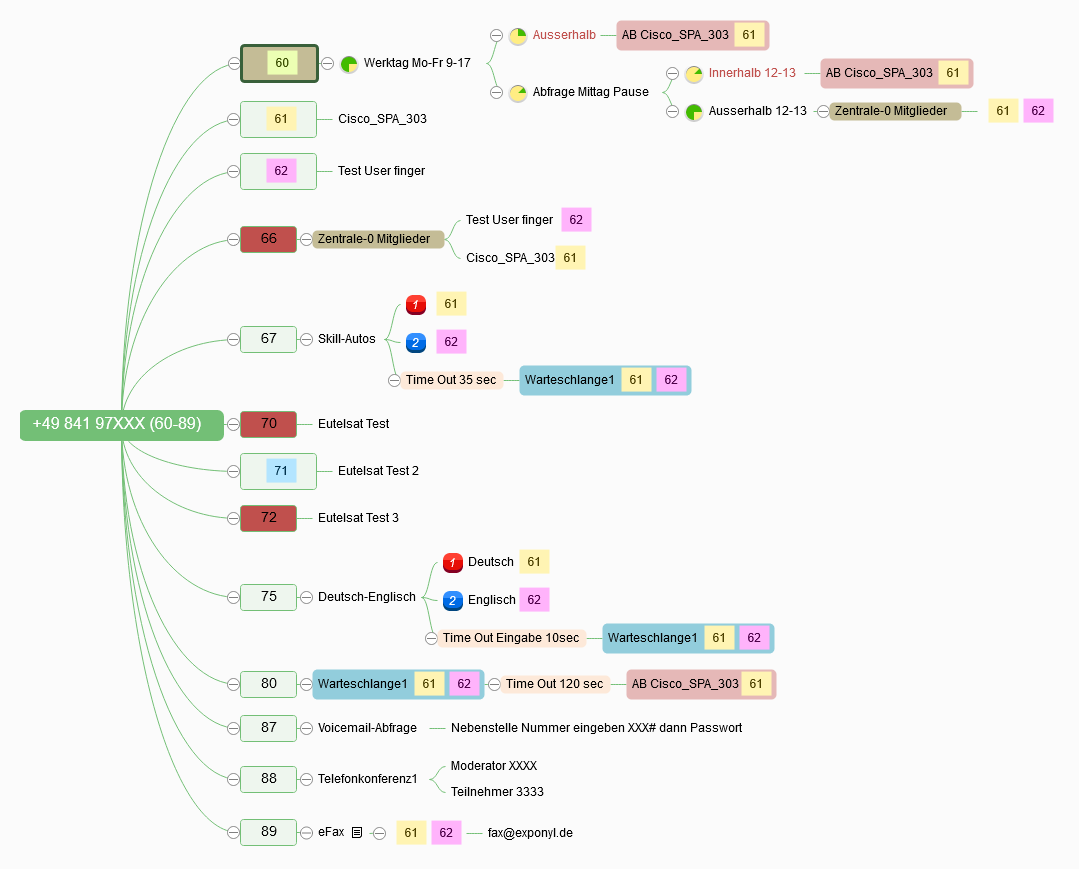The height and width of the screenshot is (869, 1079).
Task: Click the Teilnehmer 3333 entry
Action: pos(497,792)
